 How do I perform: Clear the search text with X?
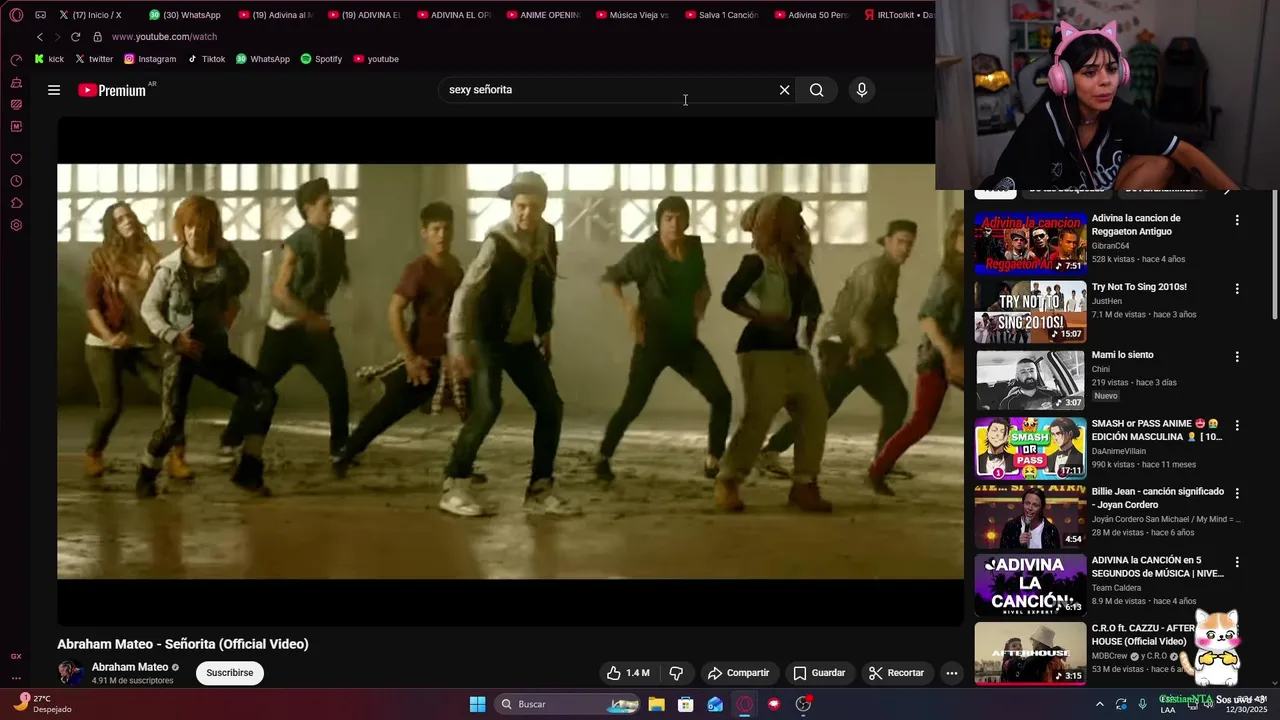pyautogui.click(x=785, y=90)
